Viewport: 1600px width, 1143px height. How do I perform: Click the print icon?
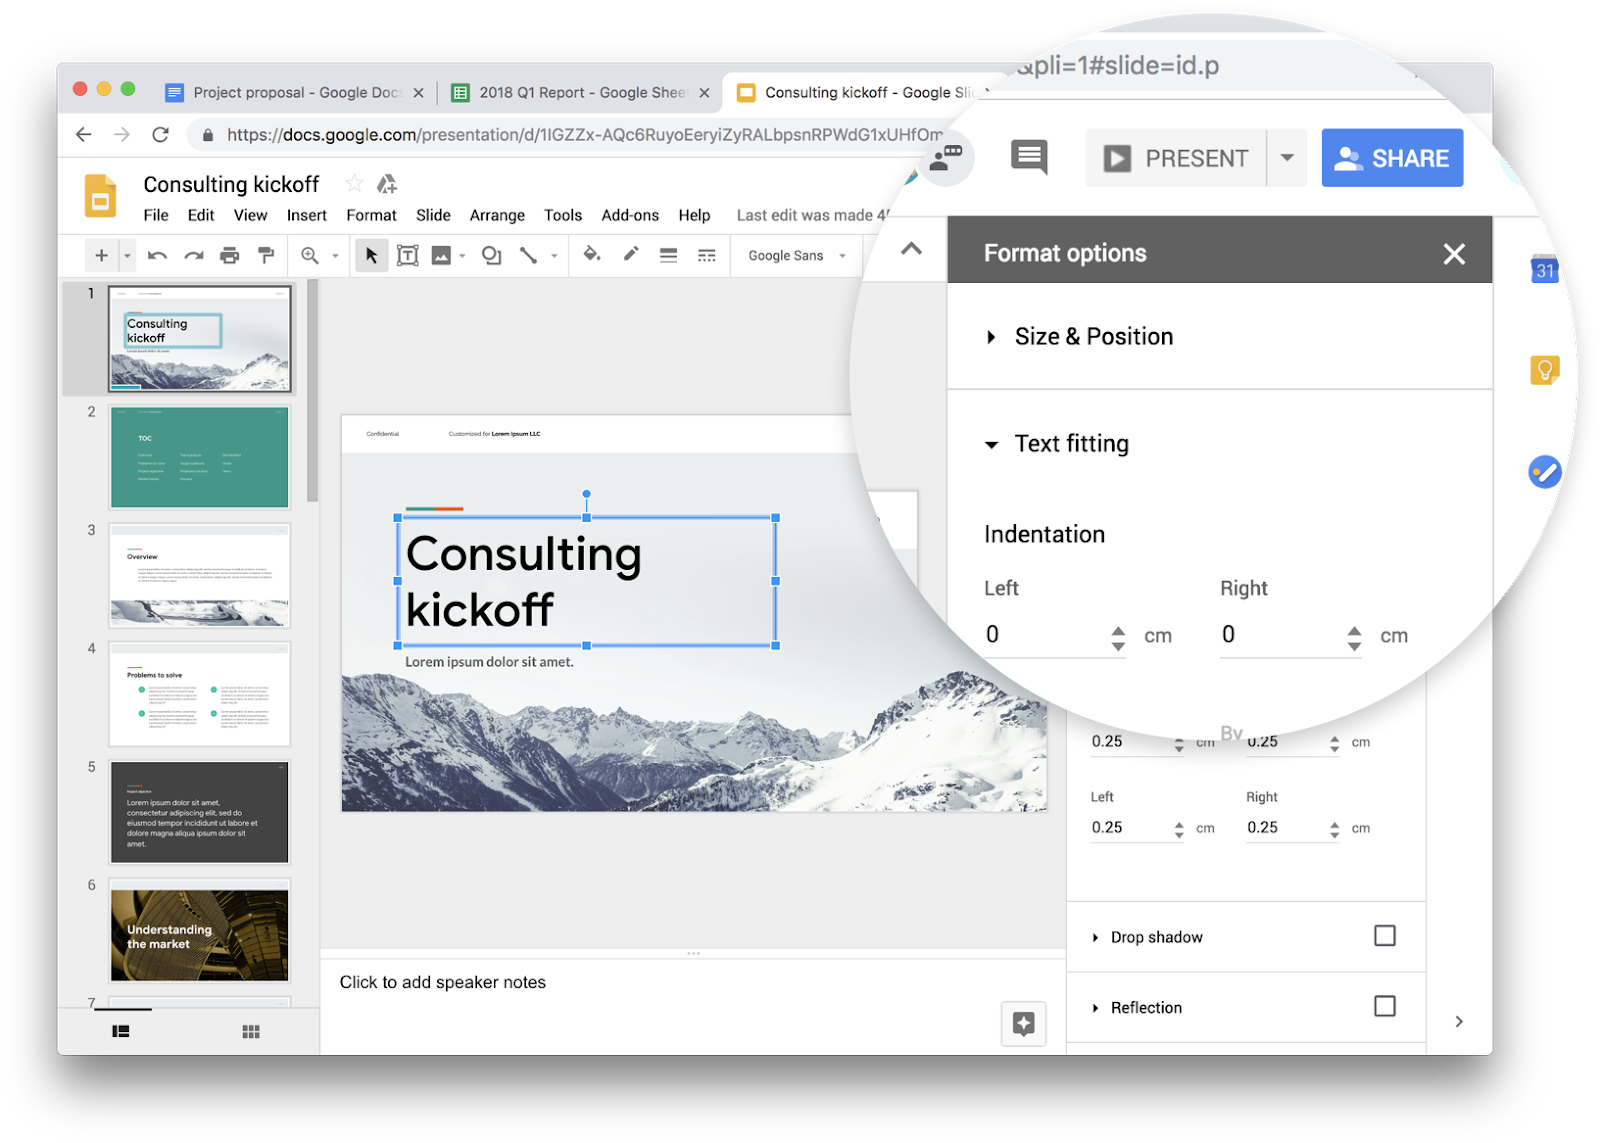coord(230,255)
